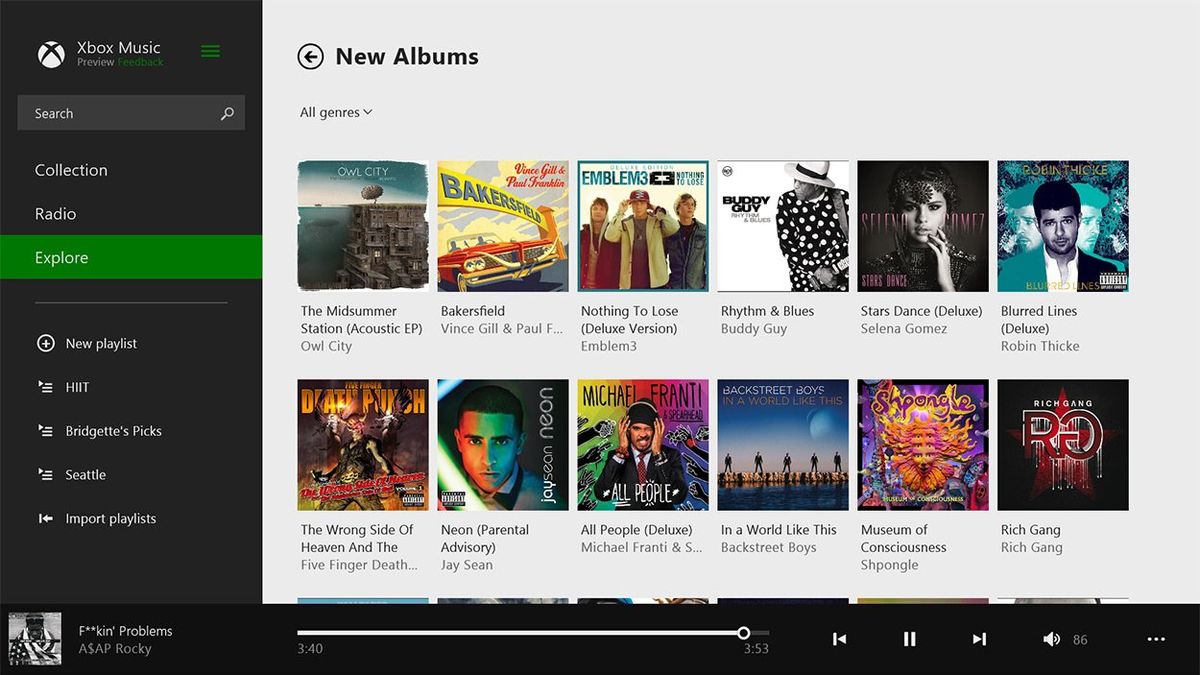This screenshot has width=1200, height=675.
Task: Open the HIIT playlist icon
Action: pyautogui.click(x=46, y=387)
